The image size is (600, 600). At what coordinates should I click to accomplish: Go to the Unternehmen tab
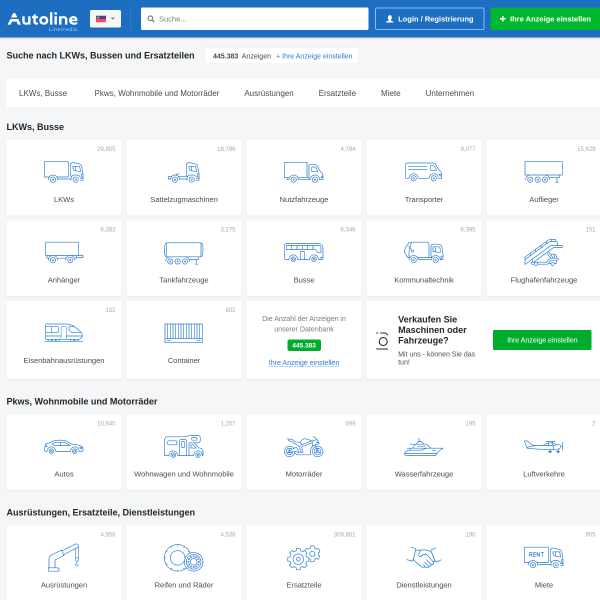tap(450, 93)
